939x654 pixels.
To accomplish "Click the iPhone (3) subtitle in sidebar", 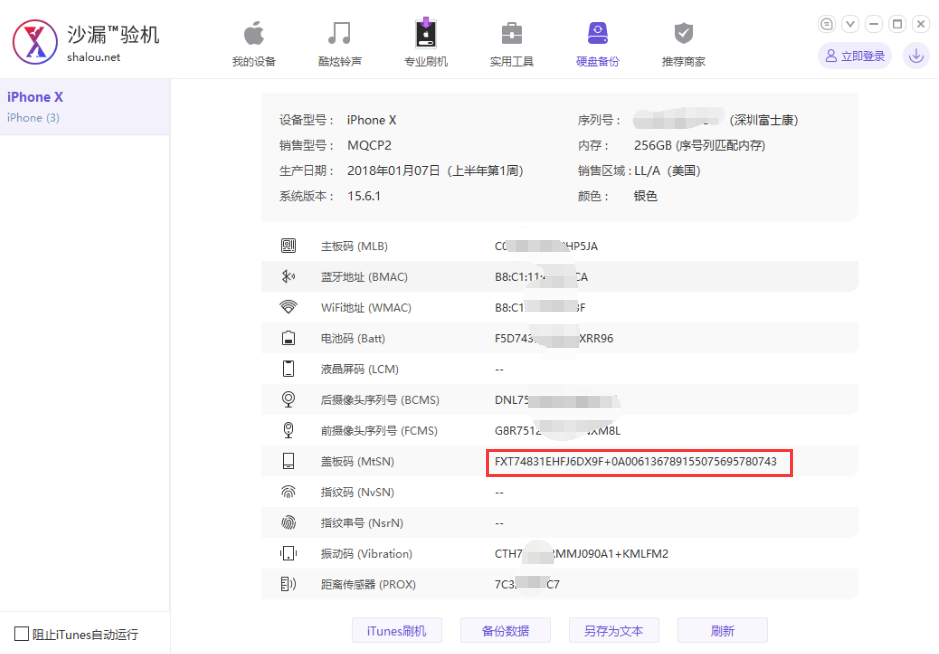I will pyautogui.click(x=34, y=117).
